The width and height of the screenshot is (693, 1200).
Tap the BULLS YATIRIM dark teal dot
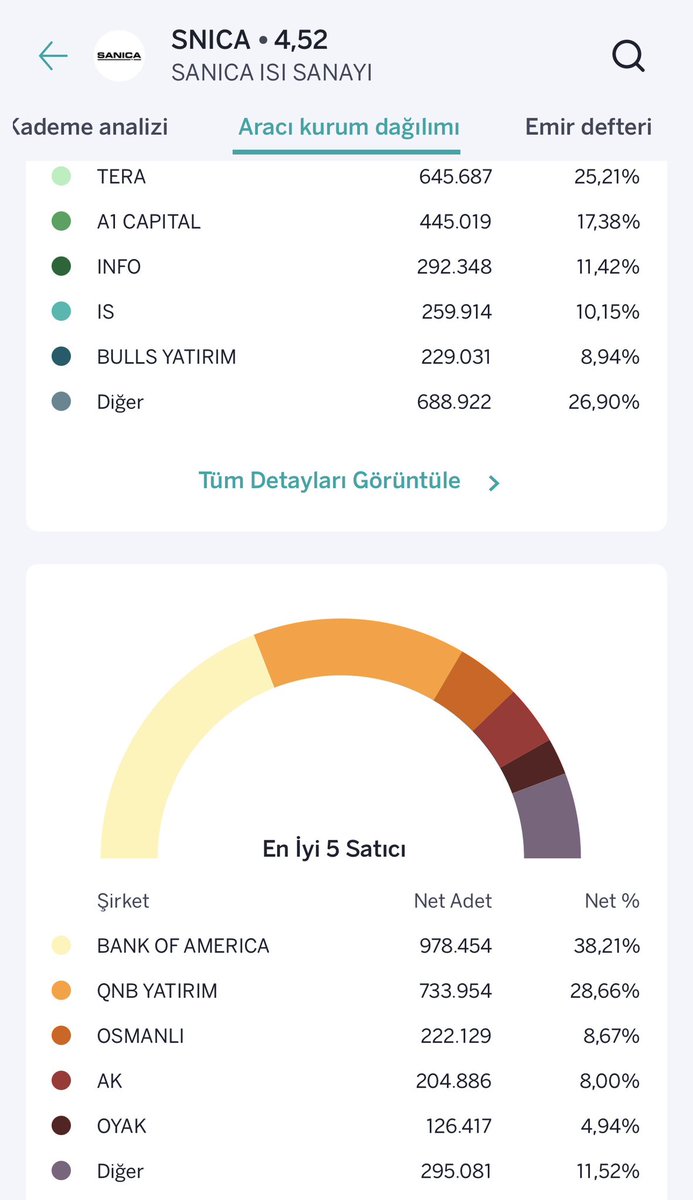click(x=61, y=357)
